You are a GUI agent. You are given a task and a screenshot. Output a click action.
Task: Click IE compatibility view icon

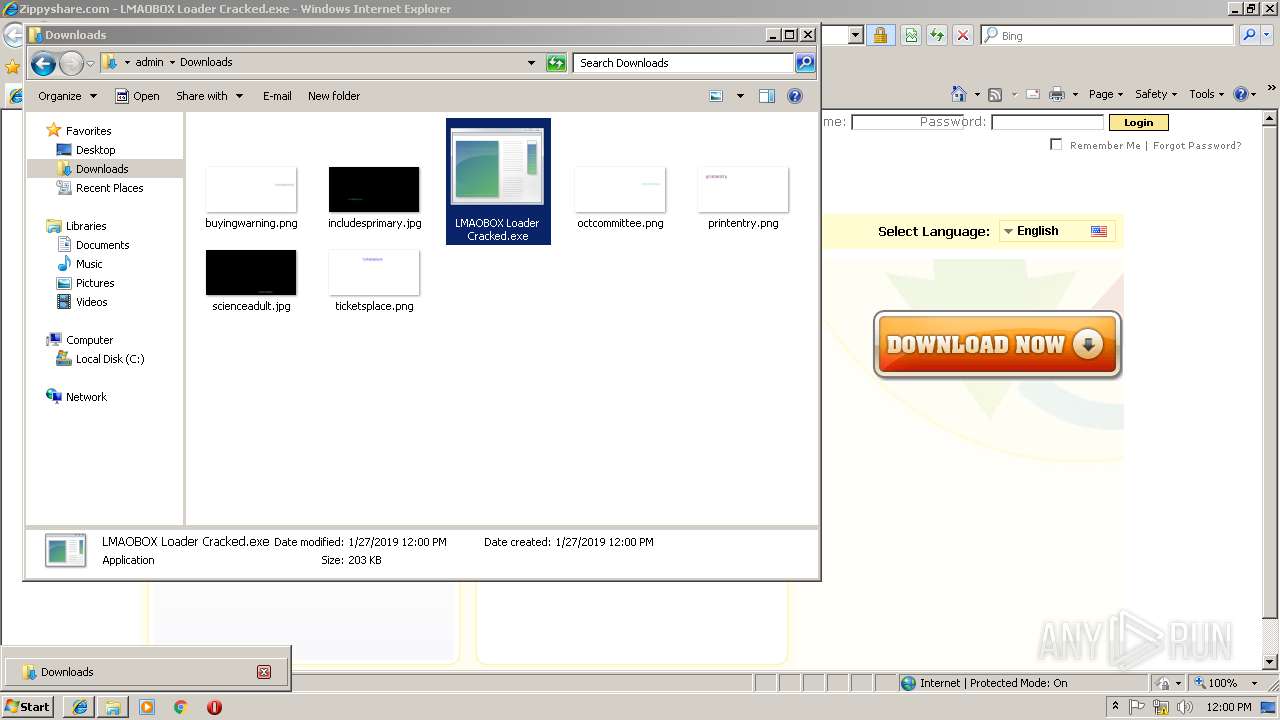click(911, 35)
